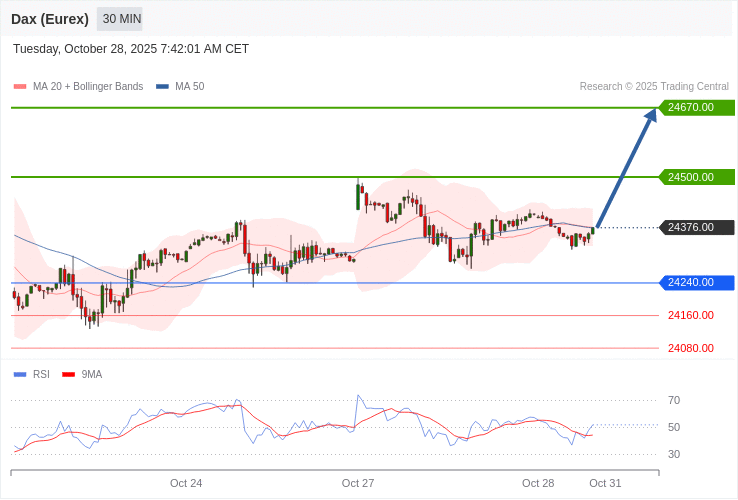Click the RSI legend swatch
The height and width of the screenshot is (500, 738).
point(19,375)
